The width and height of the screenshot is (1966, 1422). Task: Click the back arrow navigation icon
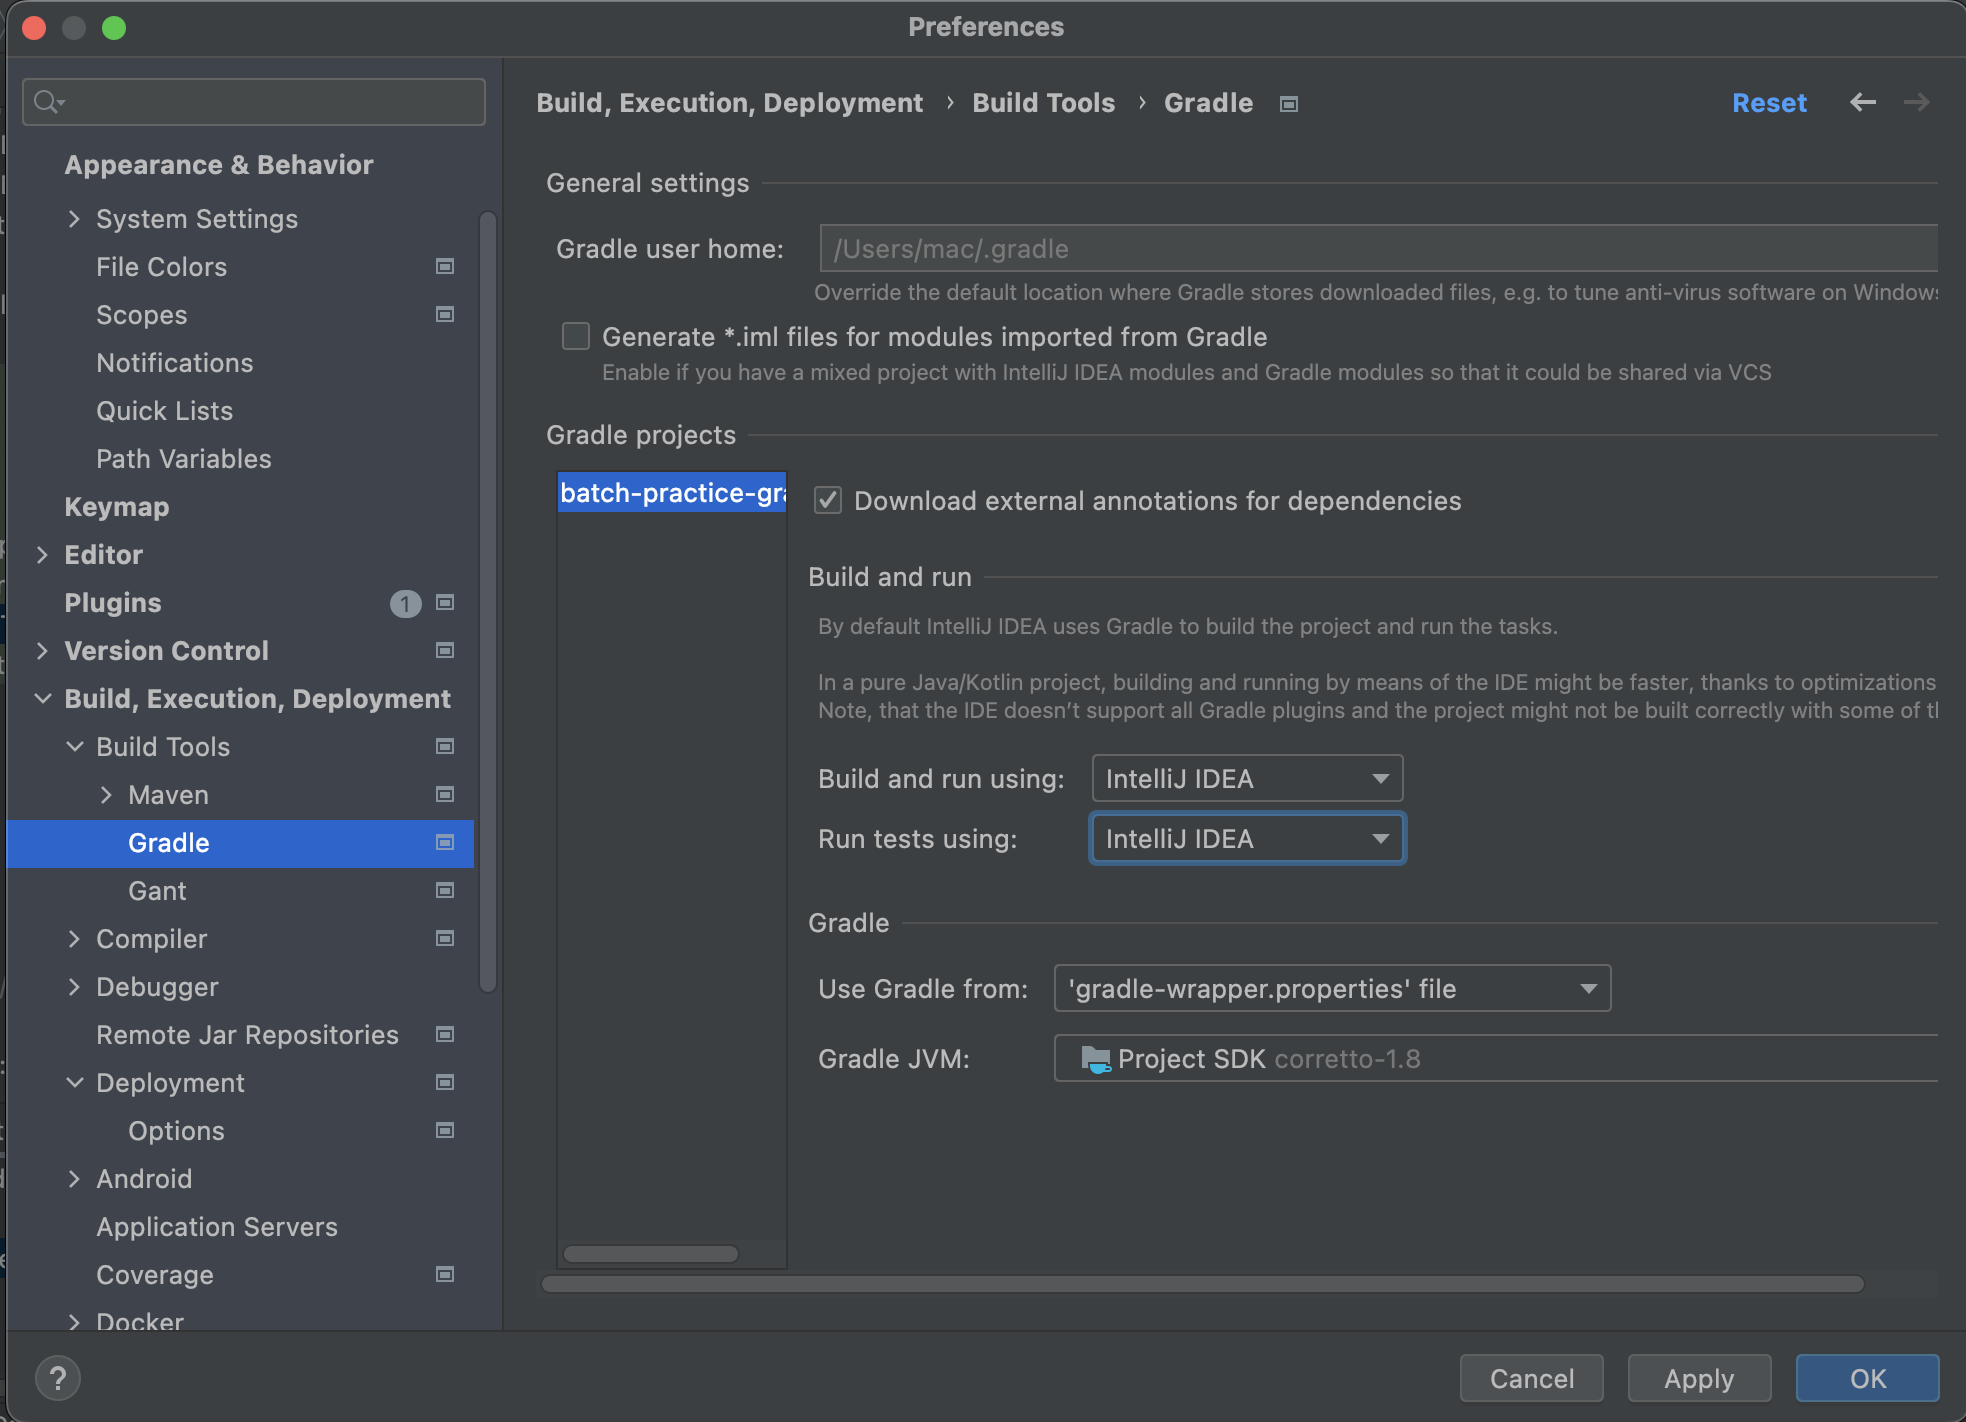1862,102
